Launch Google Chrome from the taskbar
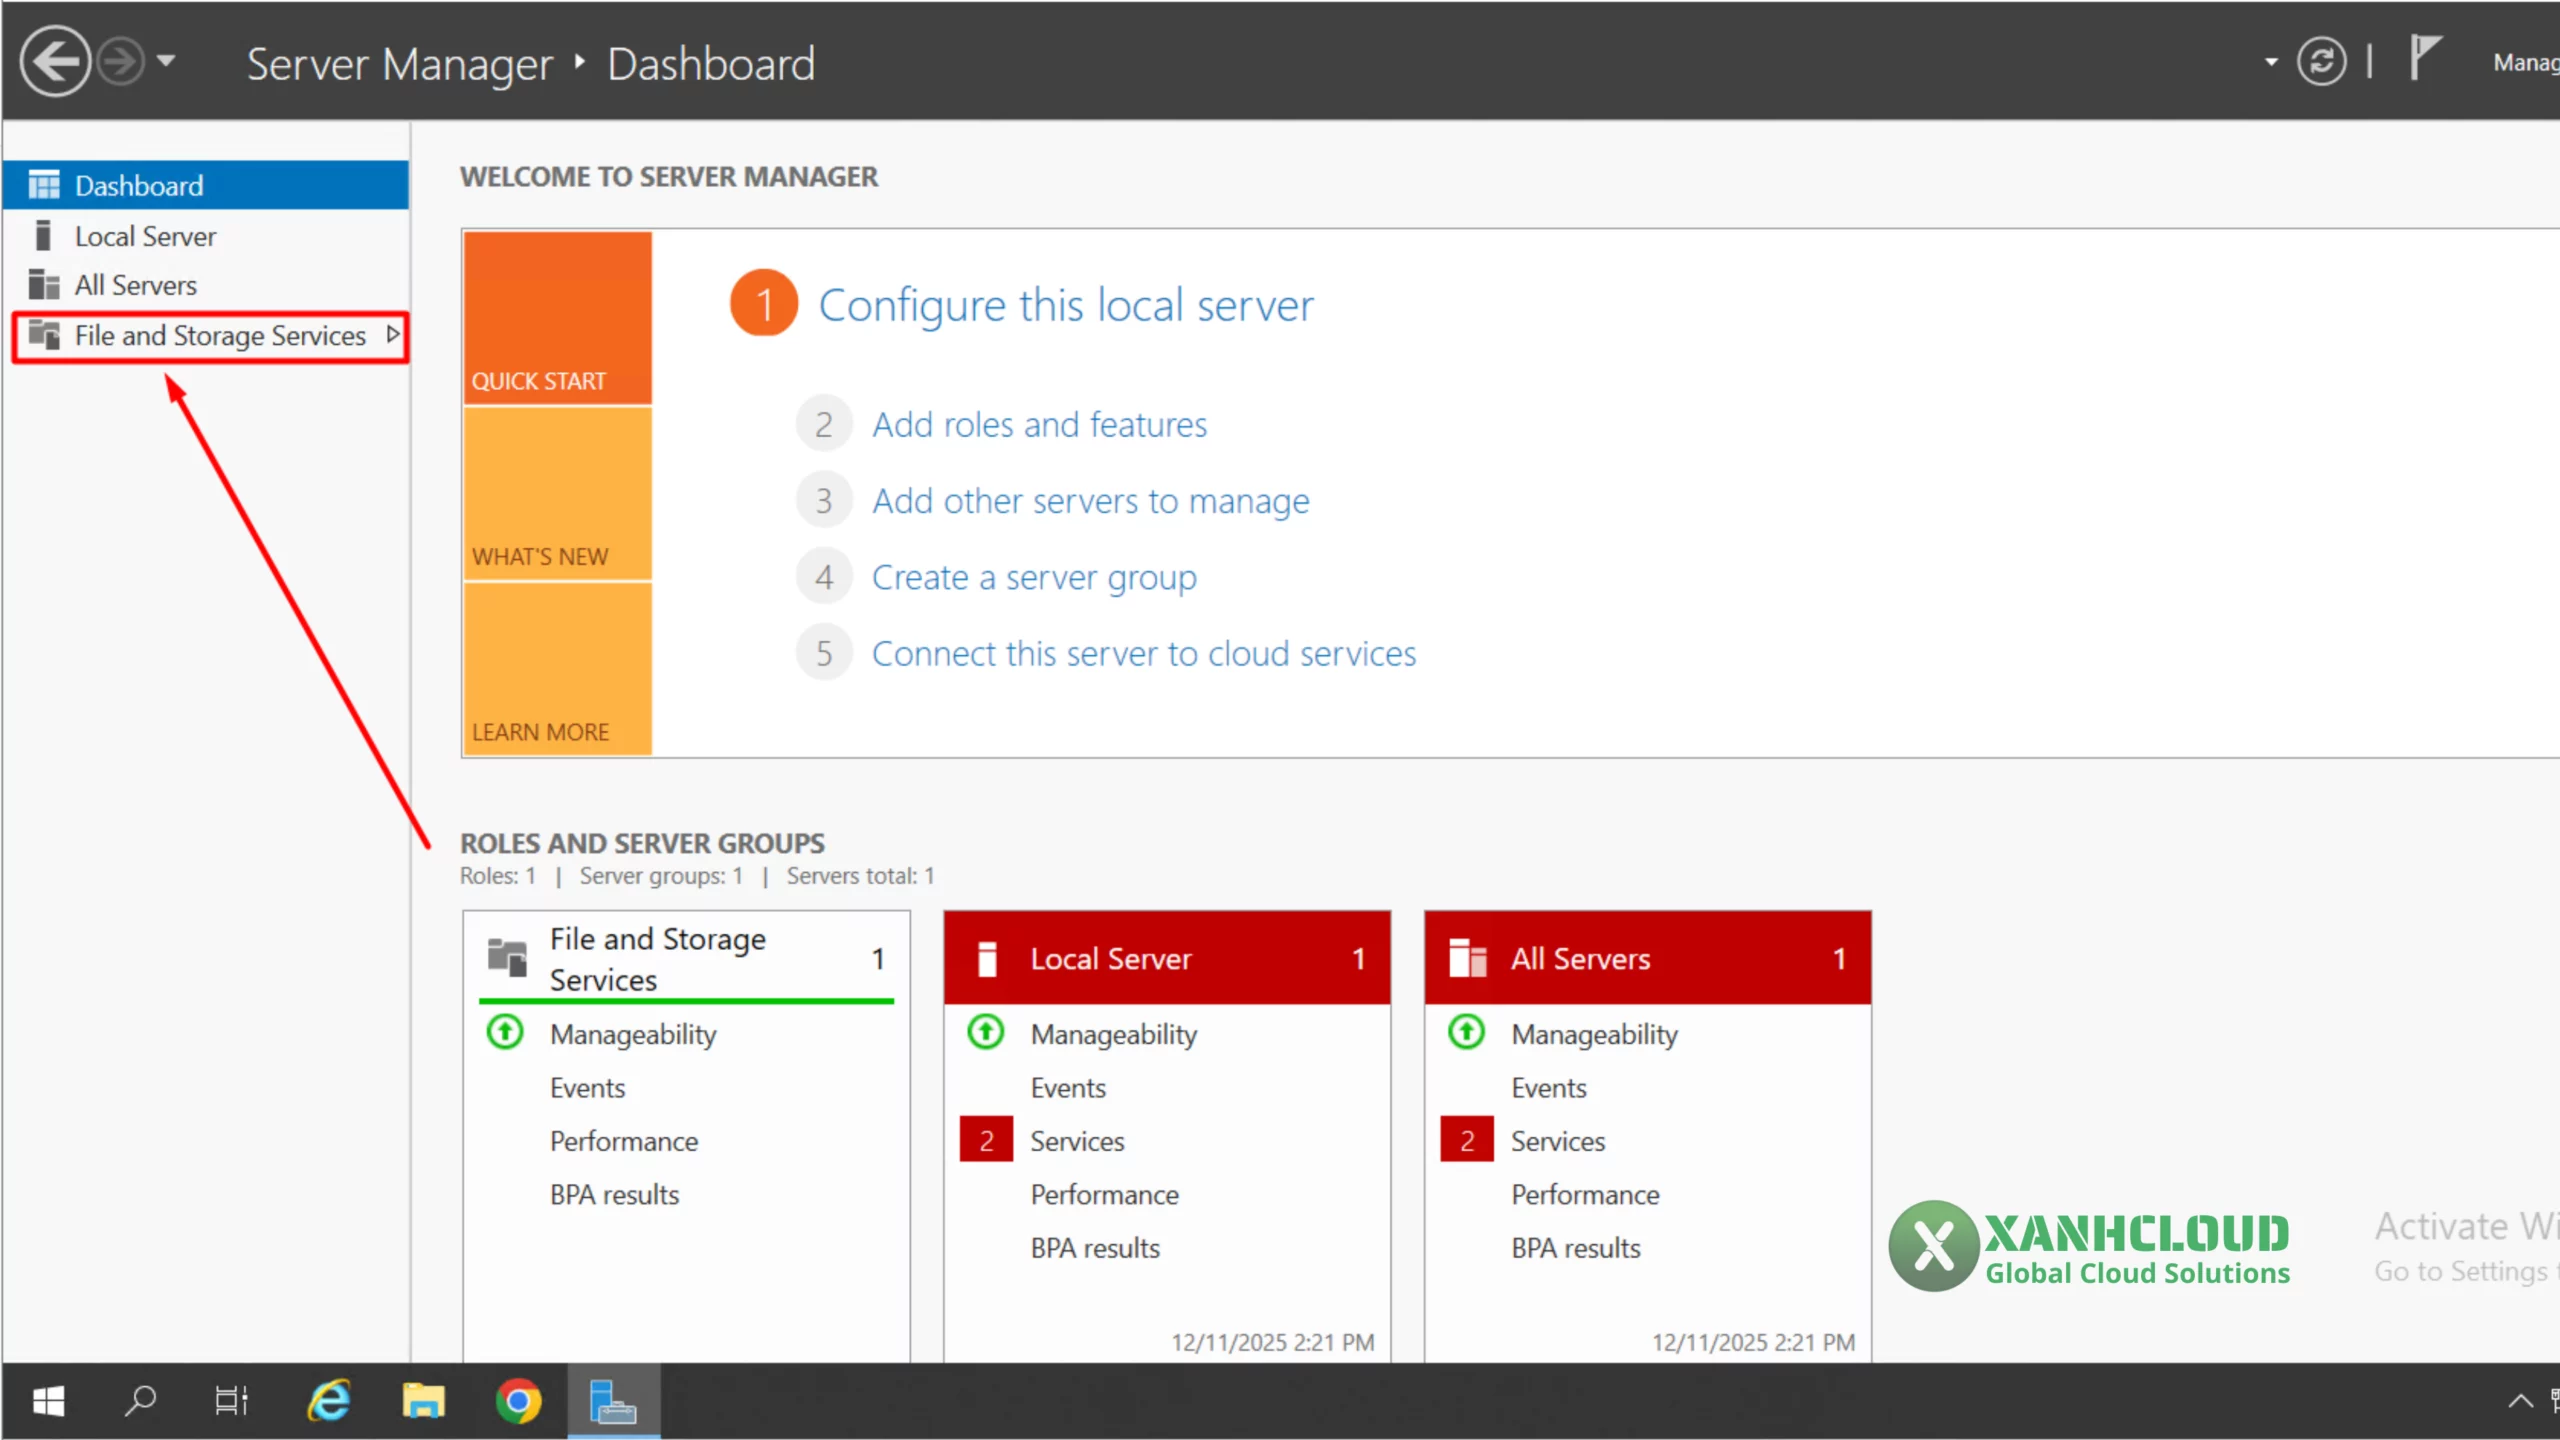Screen dimensions: 2560x1440 point(518,1400)
